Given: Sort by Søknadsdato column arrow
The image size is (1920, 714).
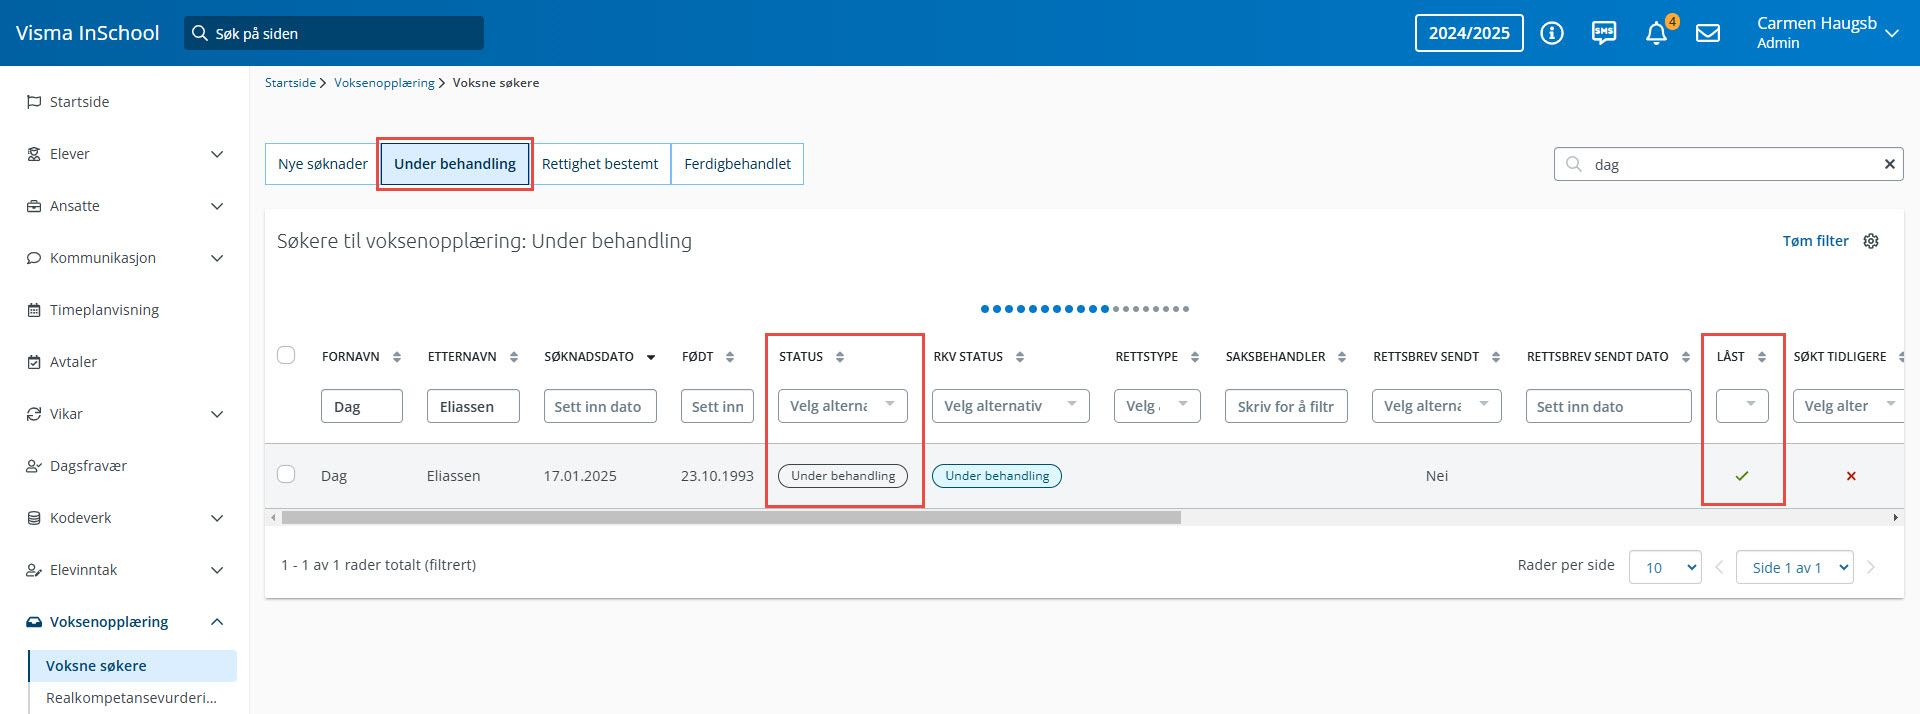Looking at the screenshot, I should 651,357.
